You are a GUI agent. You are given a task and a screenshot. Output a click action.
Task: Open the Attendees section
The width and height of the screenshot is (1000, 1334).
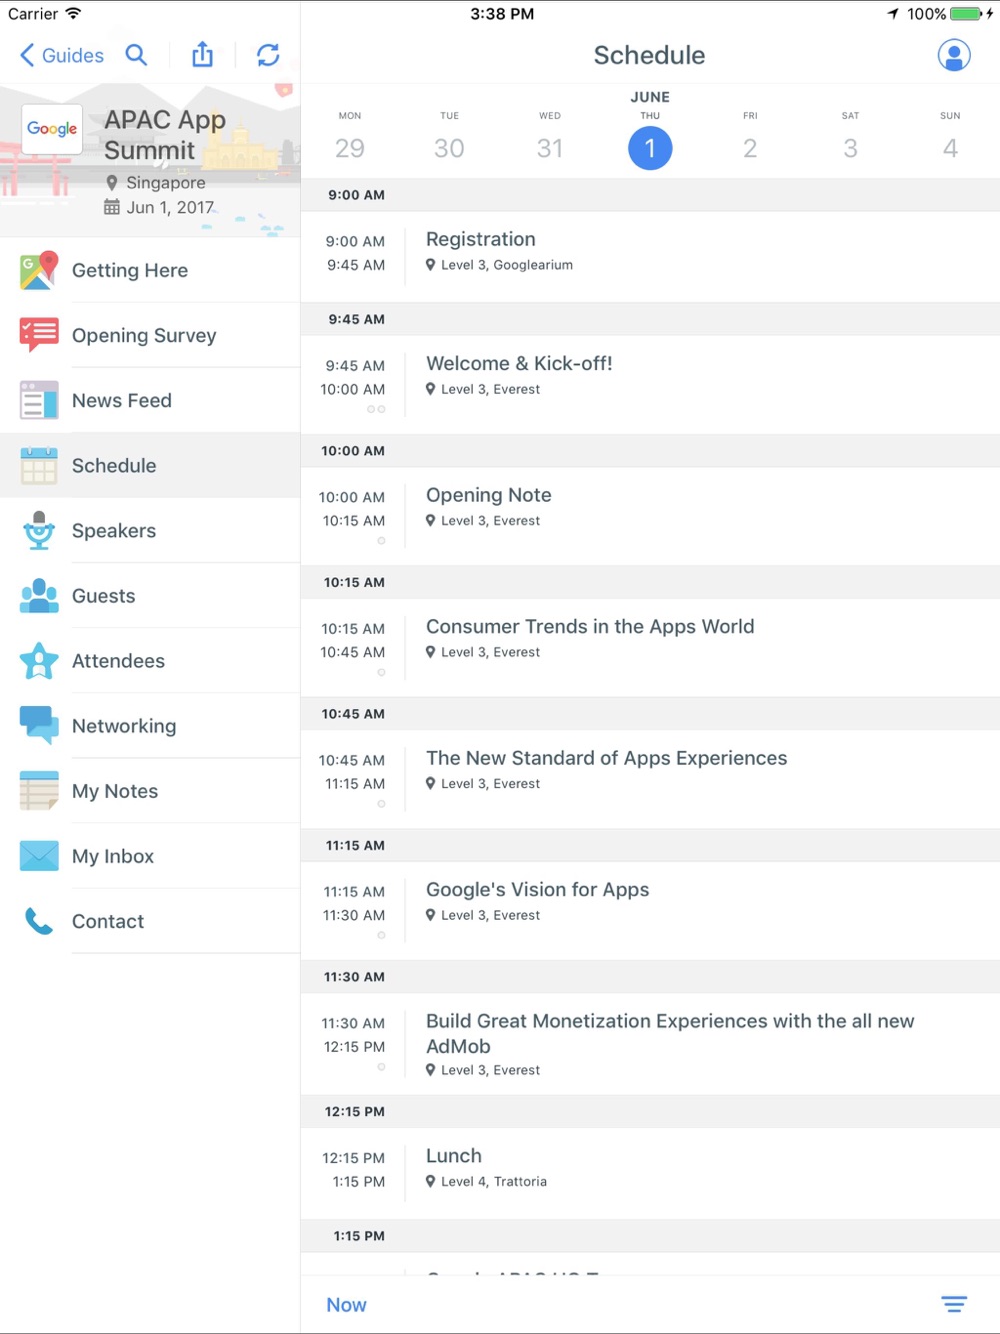[150, 660]
